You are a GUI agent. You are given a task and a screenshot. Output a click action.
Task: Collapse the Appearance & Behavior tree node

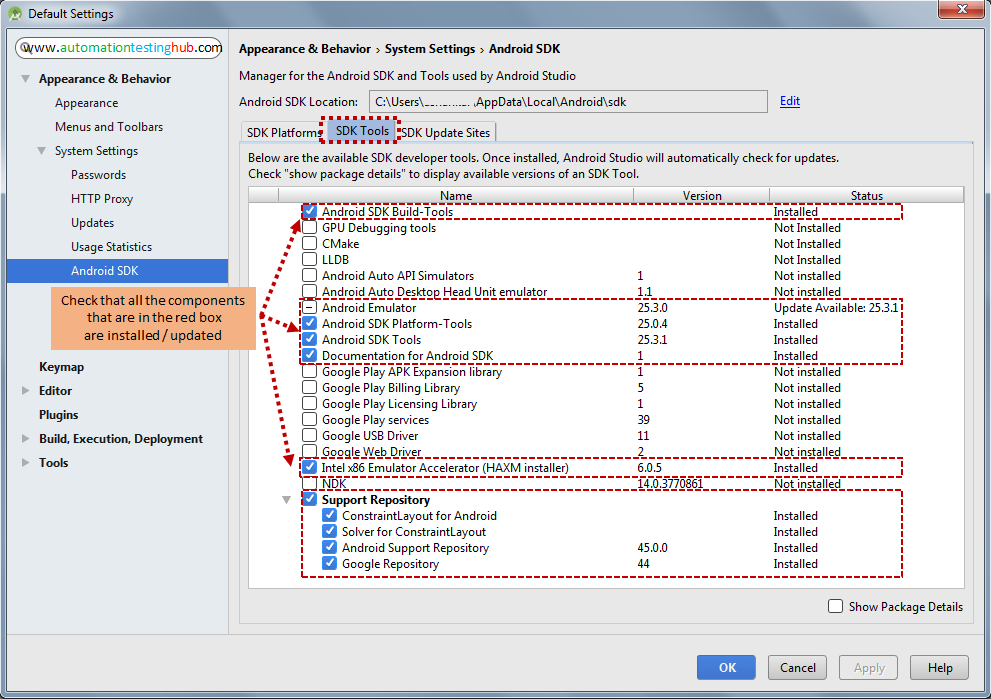[25, 79]
